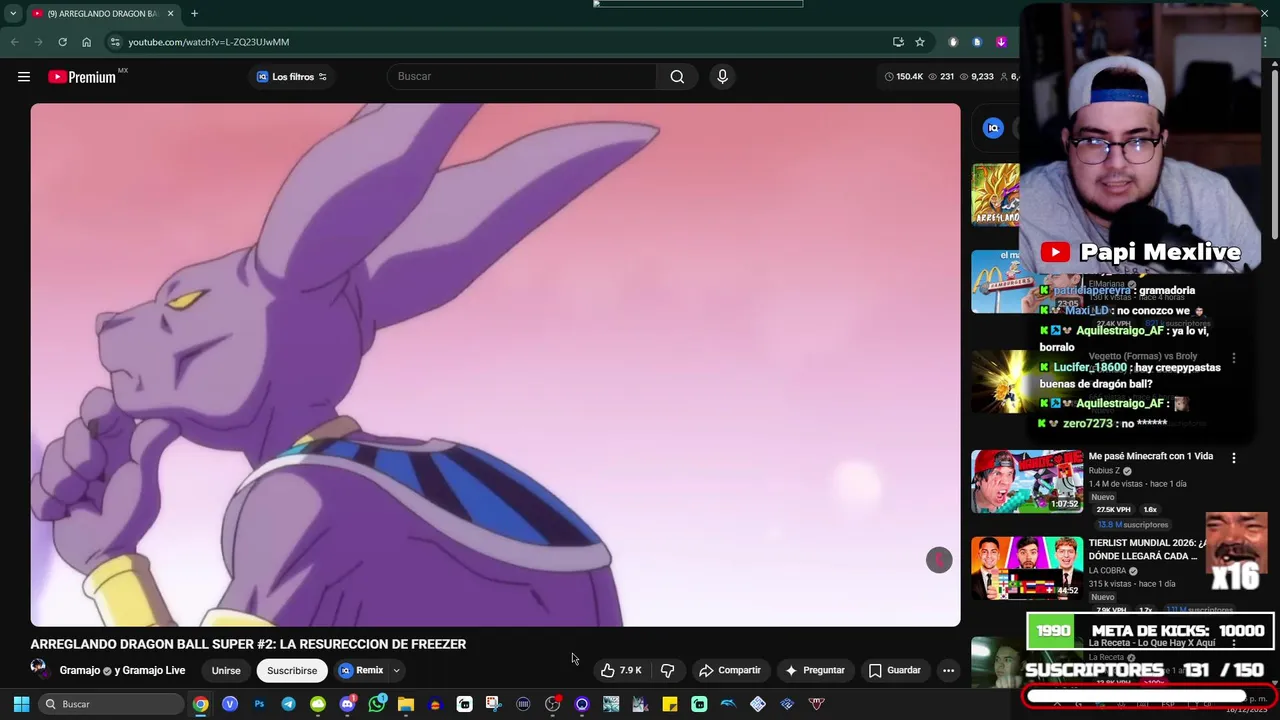1280x720 pixels.
Task: Focus the YouTube Buscar search field
Action: tap(522, 77)
